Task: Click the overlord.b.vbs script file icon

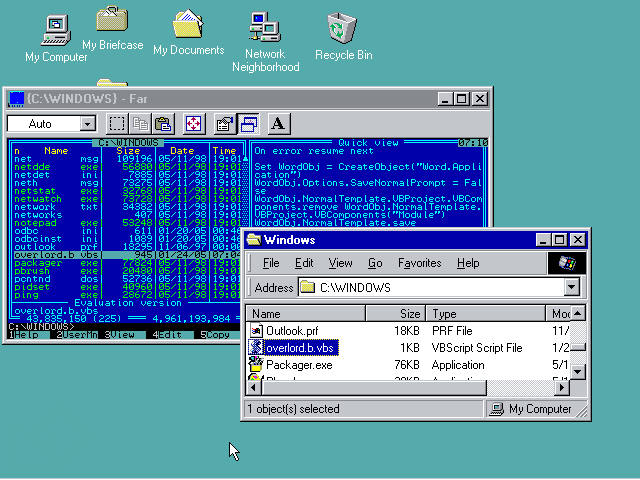Action: pyautogui.click(x=256, y=347)
